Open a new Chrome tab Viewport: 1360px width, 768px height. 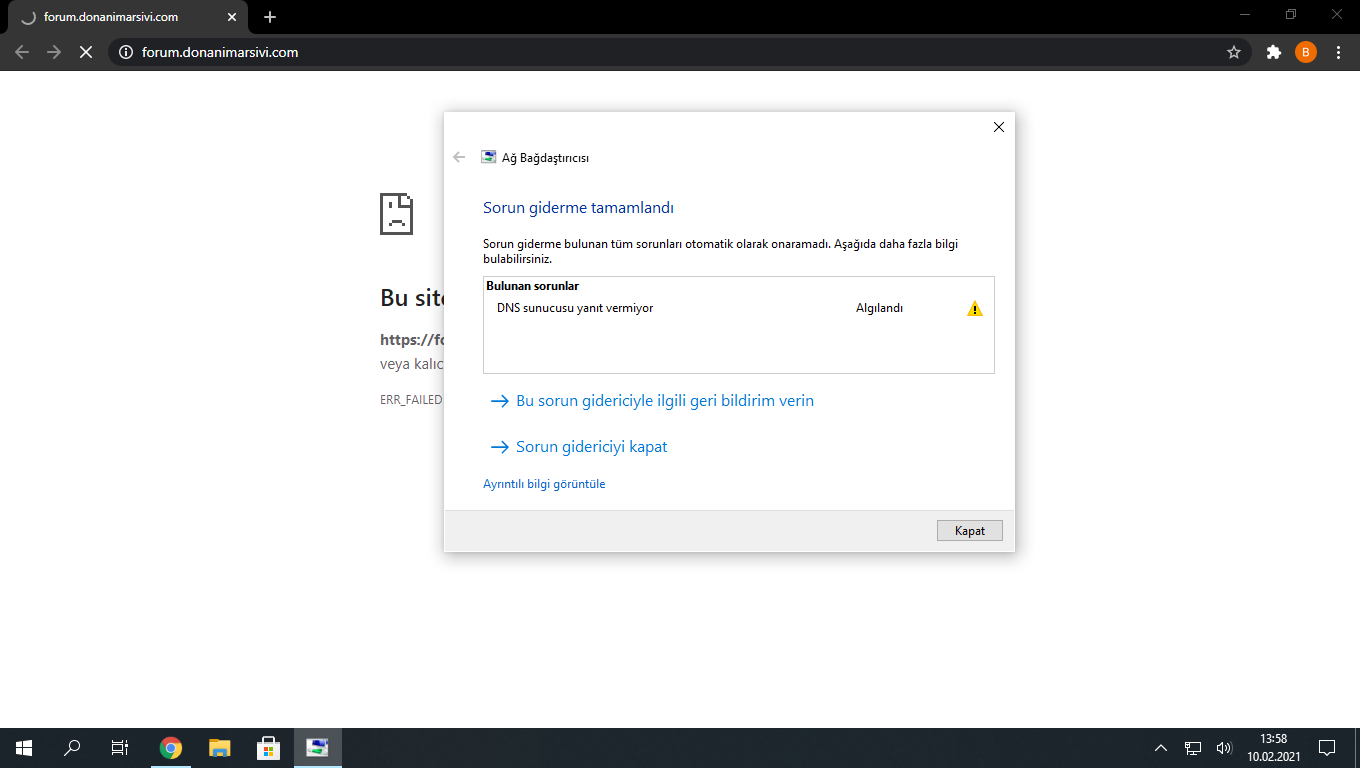269,17
